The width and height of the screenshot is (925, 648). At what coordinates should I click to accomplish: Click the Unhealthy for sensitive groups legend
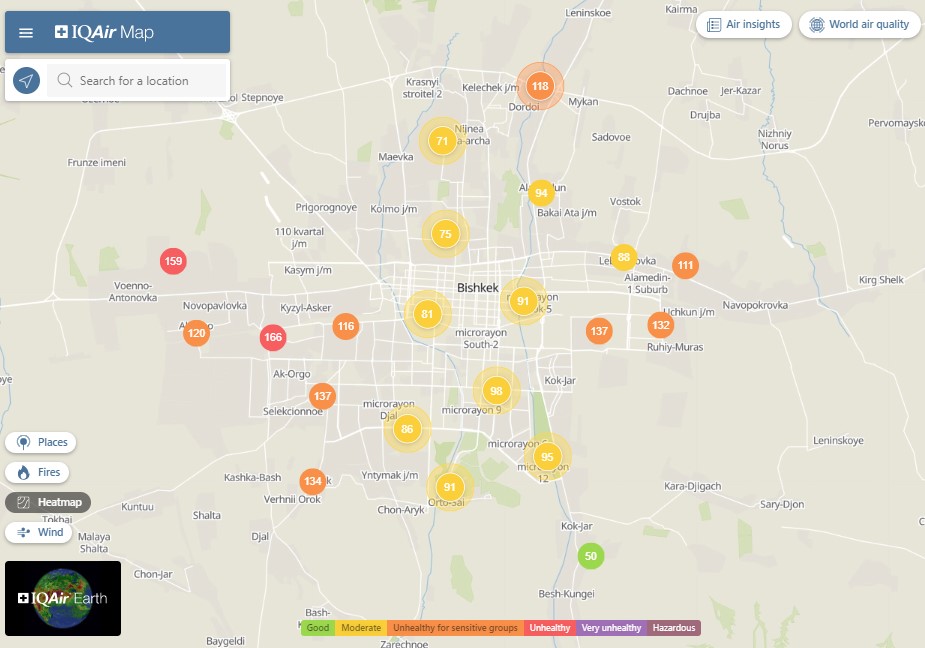455,628
